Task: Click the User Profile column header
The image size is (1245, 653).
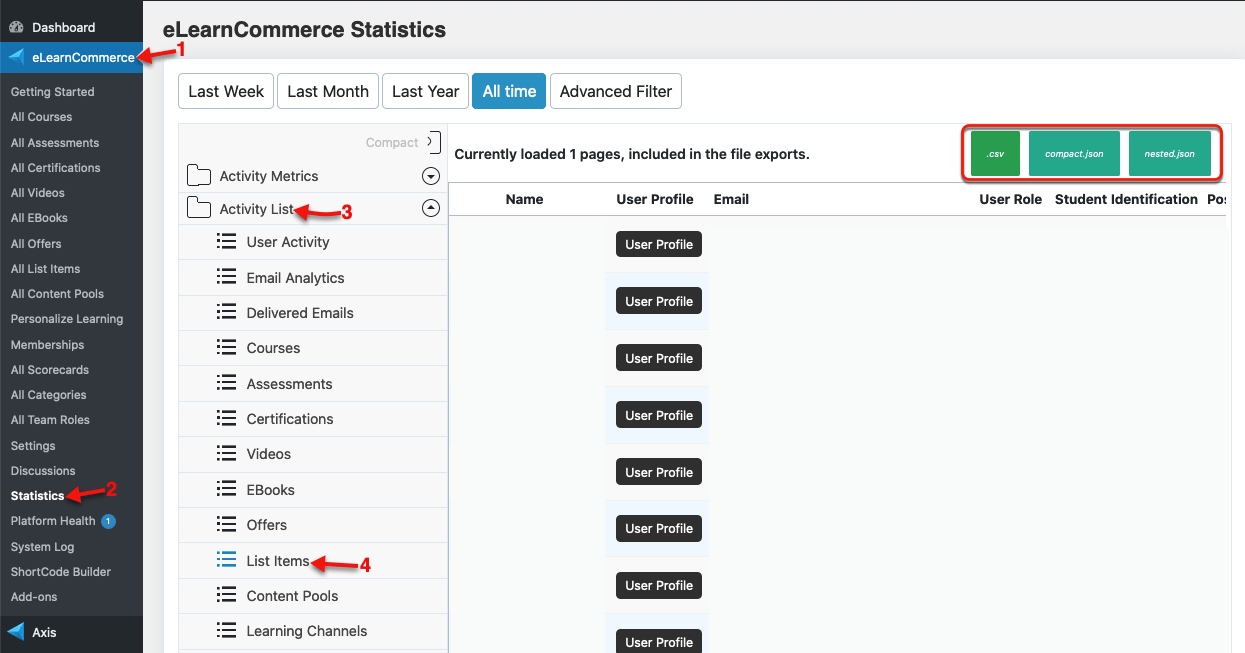Action: [x=655, y=199]
